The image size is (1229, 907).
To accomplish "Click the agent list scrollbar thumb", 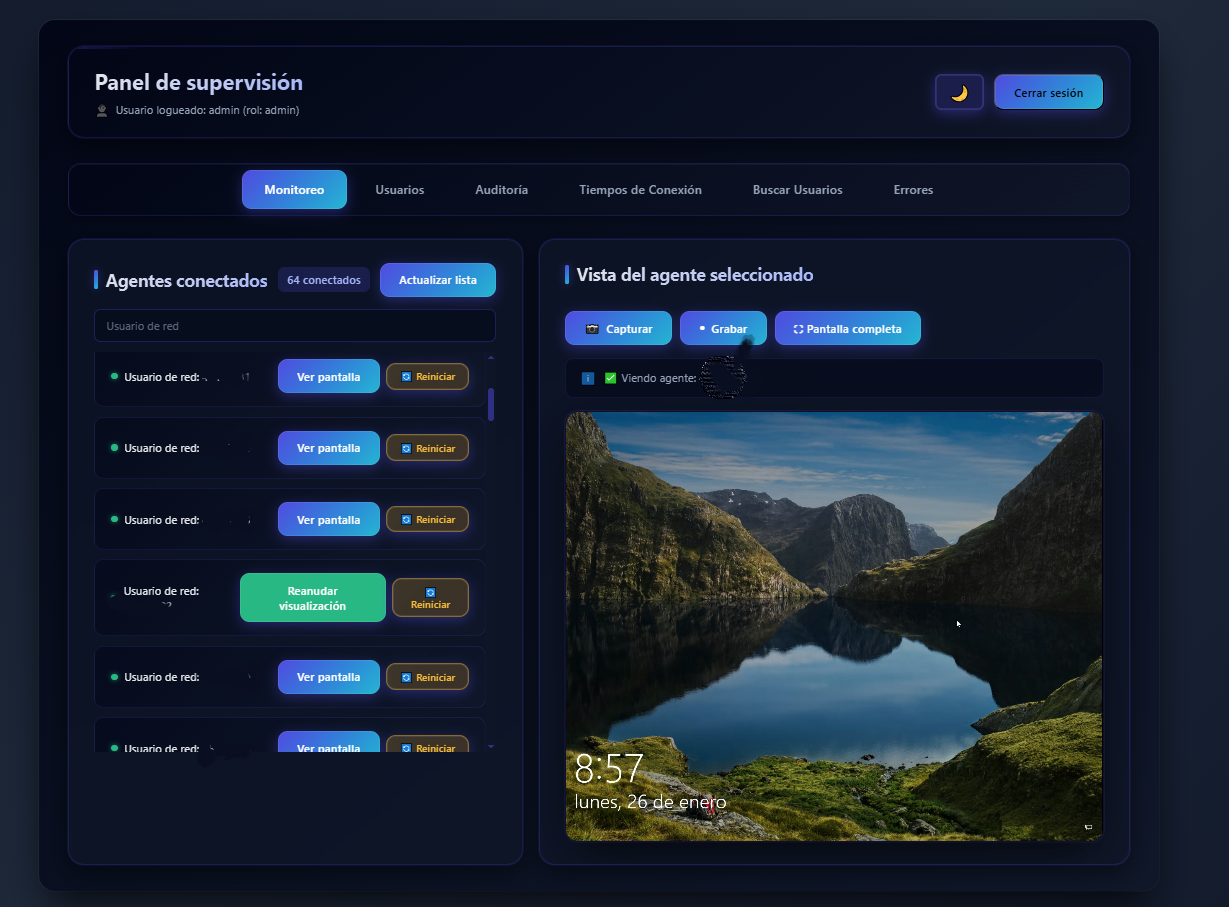I will pos(491,405).
